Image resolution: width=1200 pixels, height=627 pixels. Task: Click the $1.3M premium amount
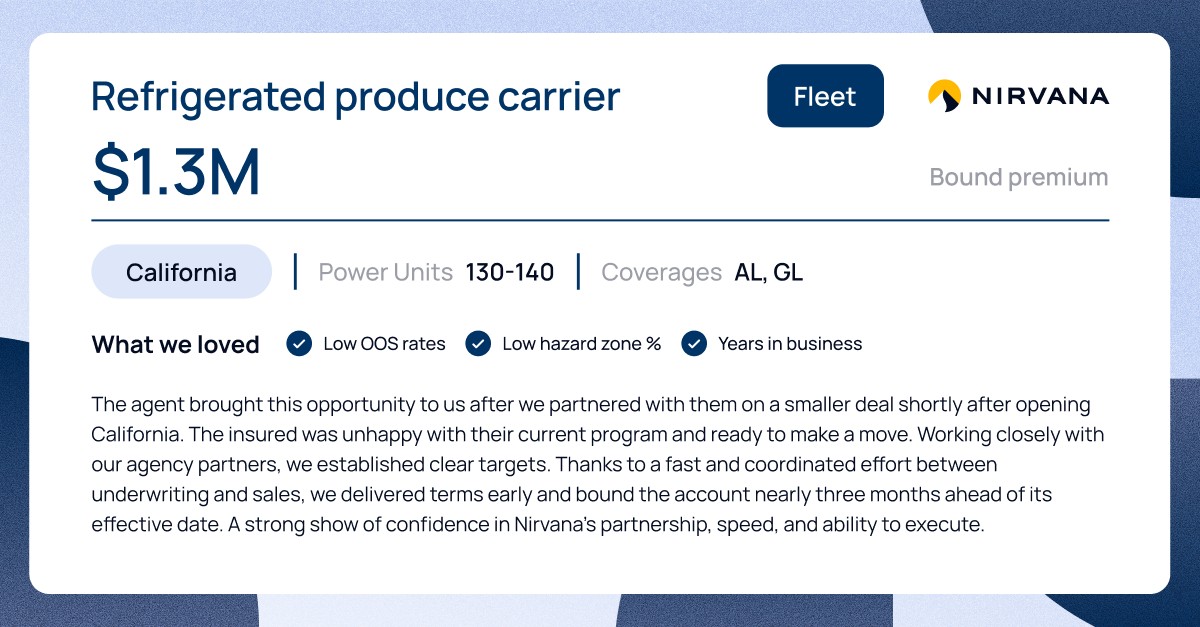click(x=176, y=171)
